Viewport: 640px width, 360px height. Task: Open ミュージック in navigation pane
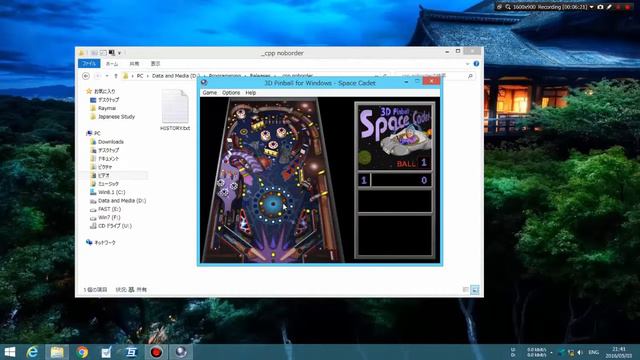[104, 184]
